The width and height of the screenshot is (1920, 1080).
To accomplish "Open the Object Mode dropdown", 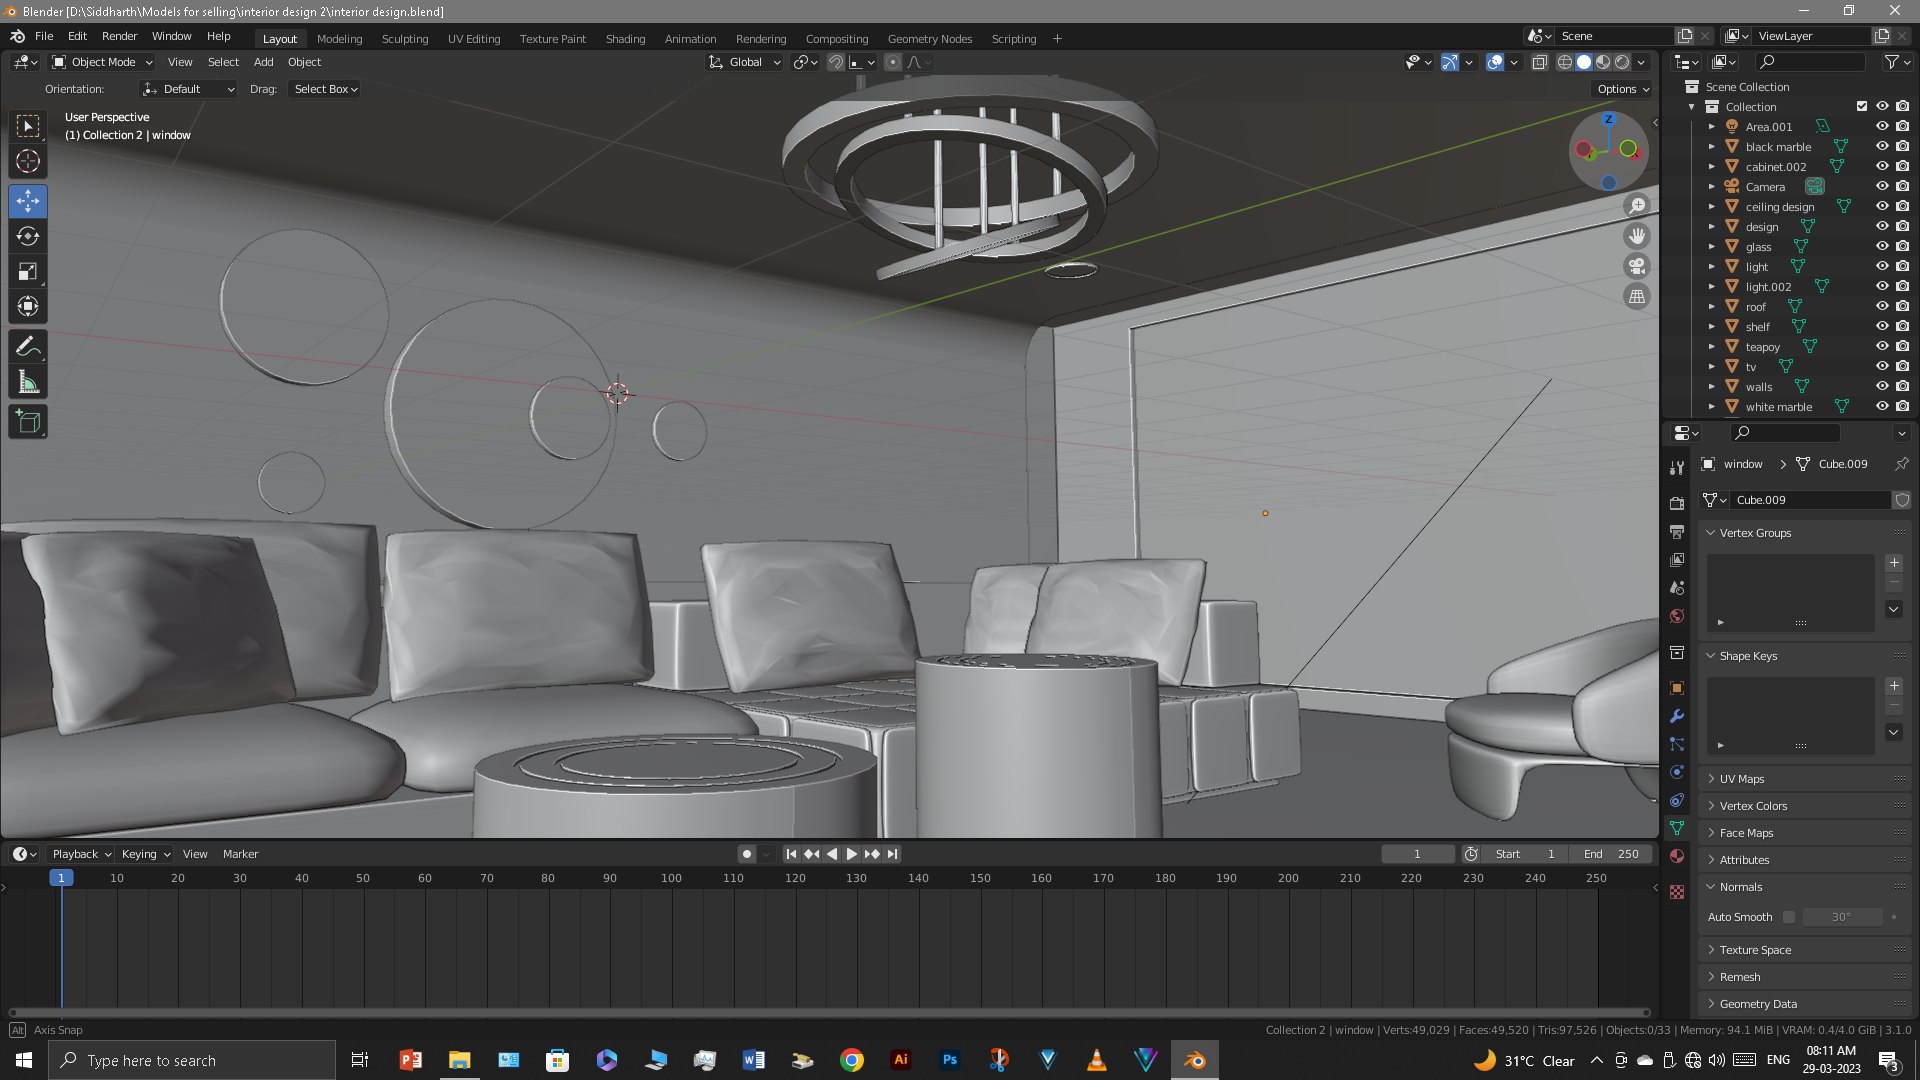I will click(103, 62).
